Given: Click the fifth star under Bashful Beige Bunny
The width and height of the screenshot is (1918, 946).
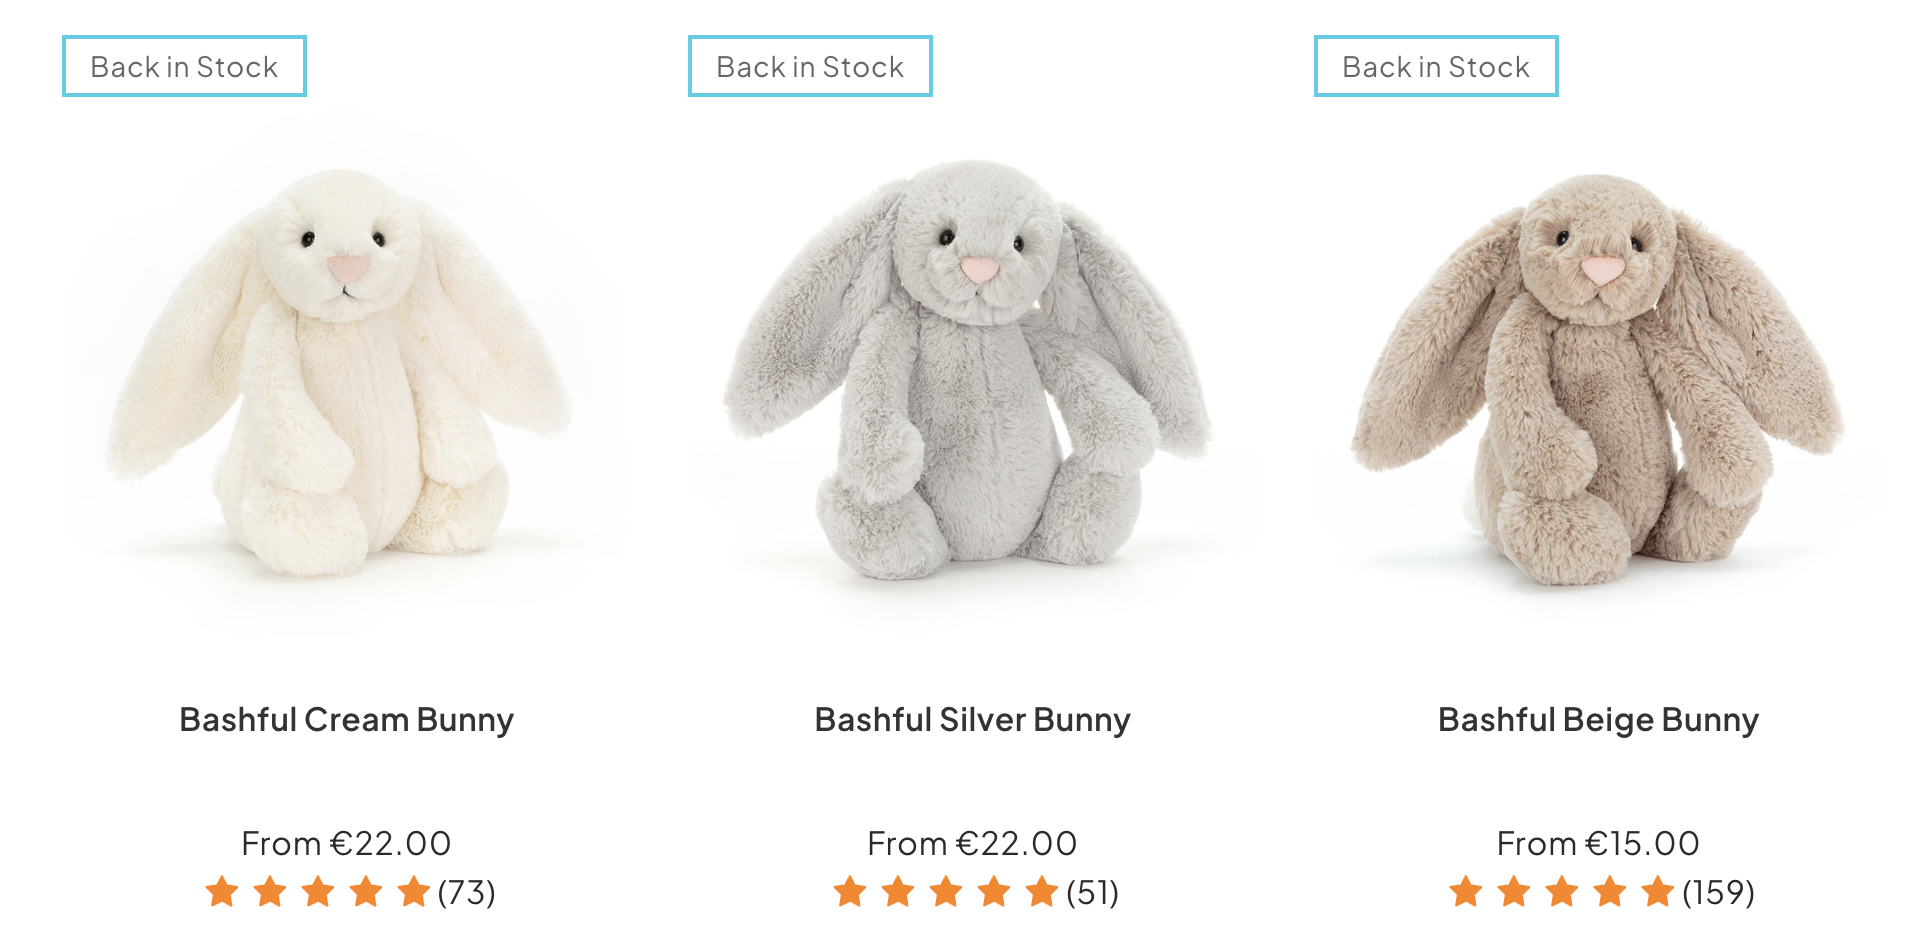Looking at the screenshot, I should coord(1657,891).
